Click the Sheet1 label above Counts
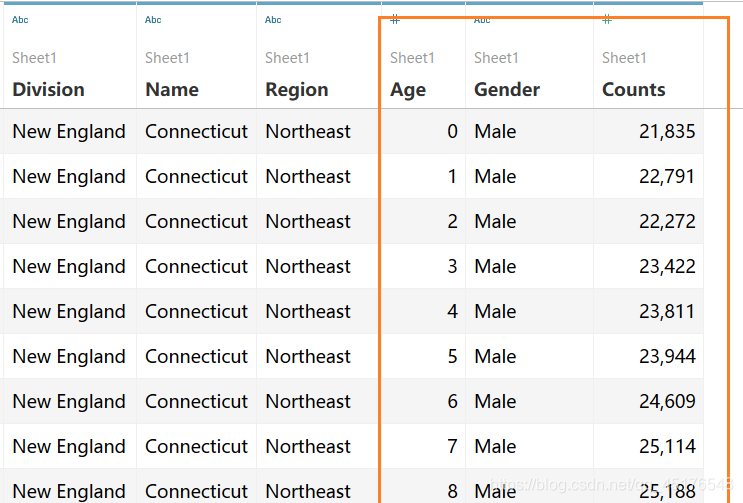Image resolution: width=743 pixels, height=503 pixels. (x=624, y=58)
